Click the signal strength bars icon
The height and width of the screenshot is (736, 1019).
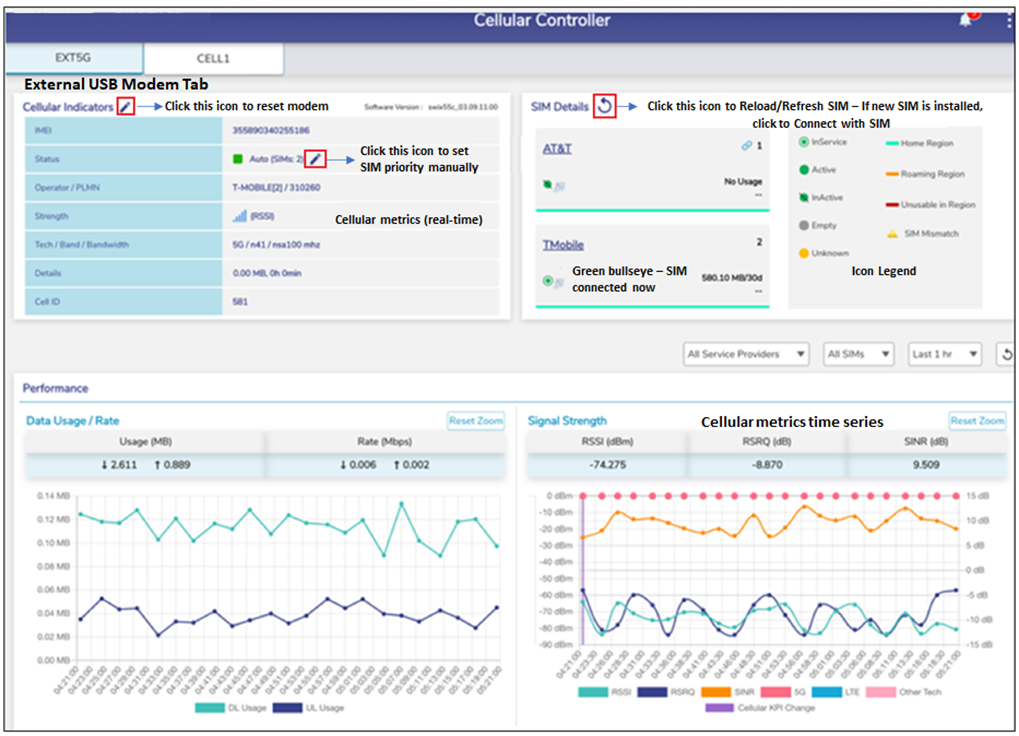(x=239, y=216)
